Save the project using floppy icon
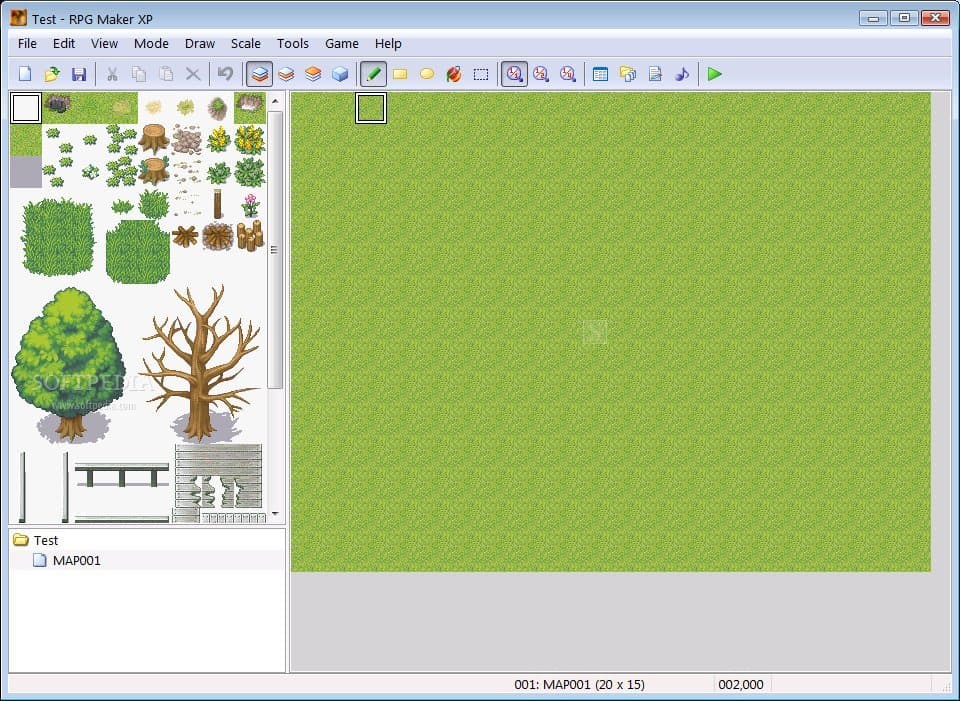 click(79, 74)
